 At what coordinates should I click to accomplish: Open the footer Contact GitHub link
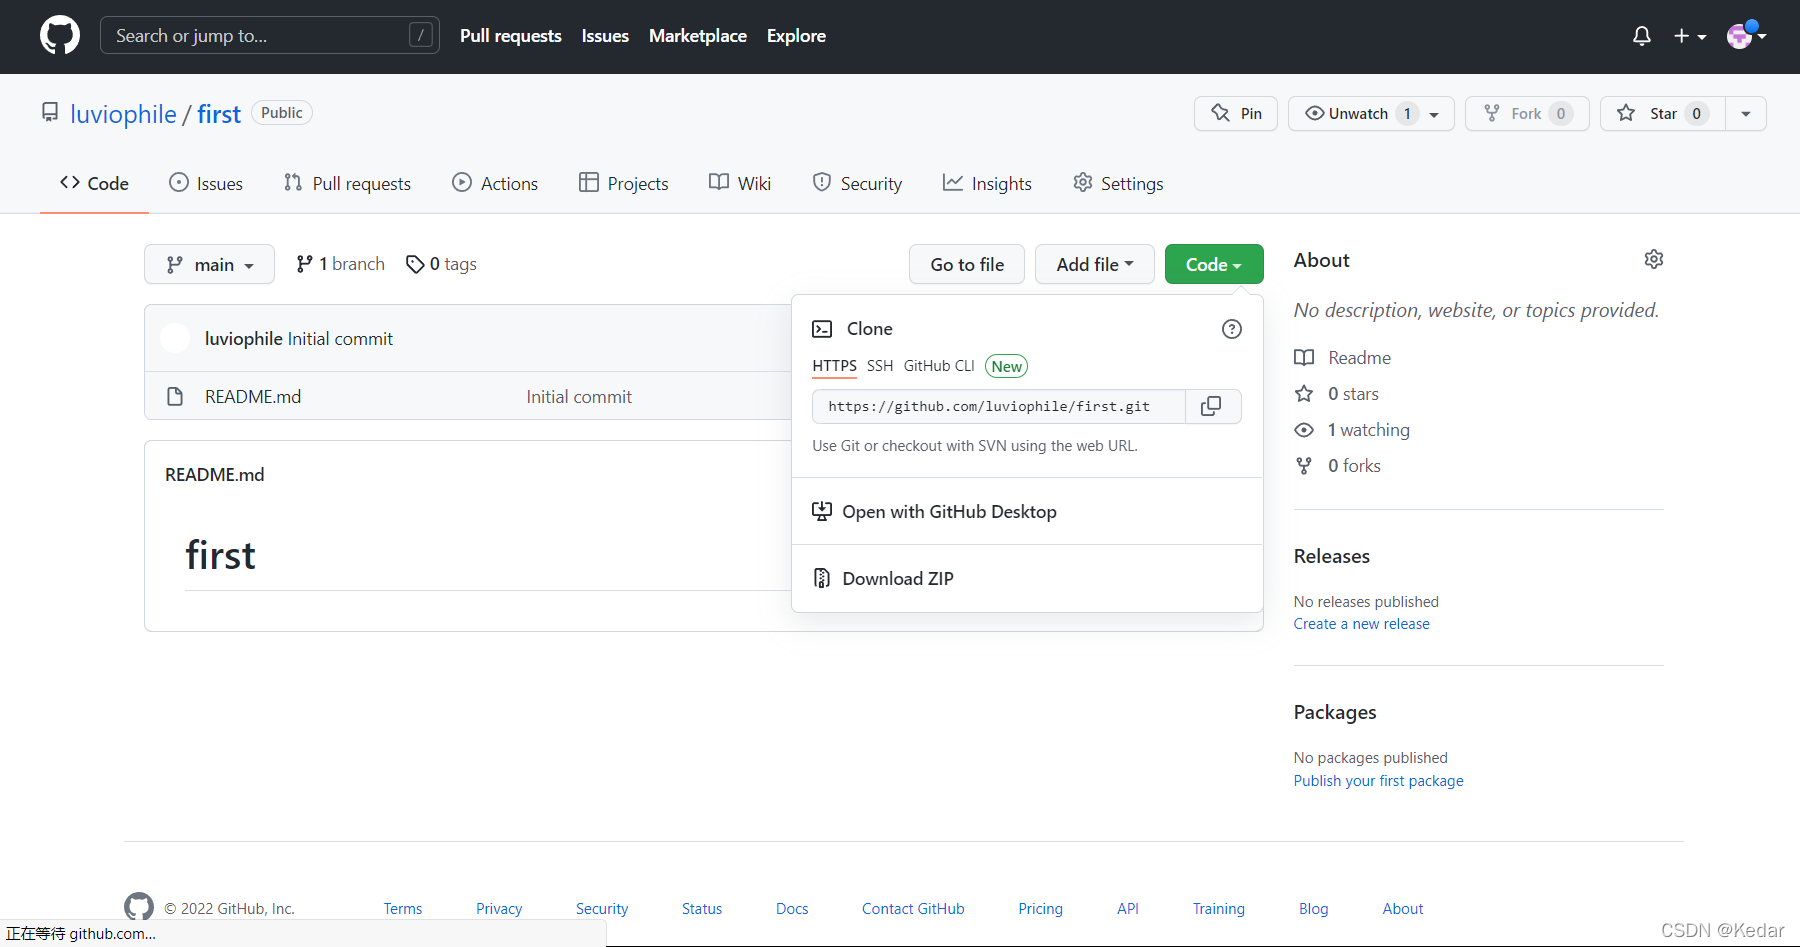tap(913, 909)
